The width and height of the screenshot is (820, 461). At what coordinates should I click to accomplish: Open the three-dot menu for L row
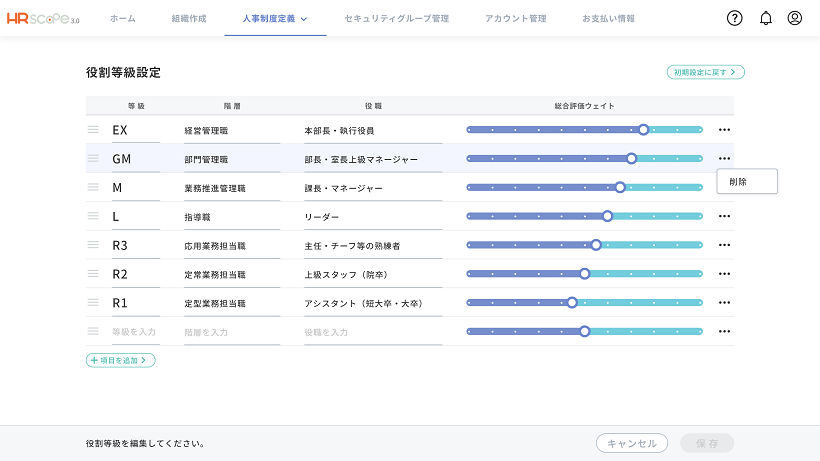point(724,216)
